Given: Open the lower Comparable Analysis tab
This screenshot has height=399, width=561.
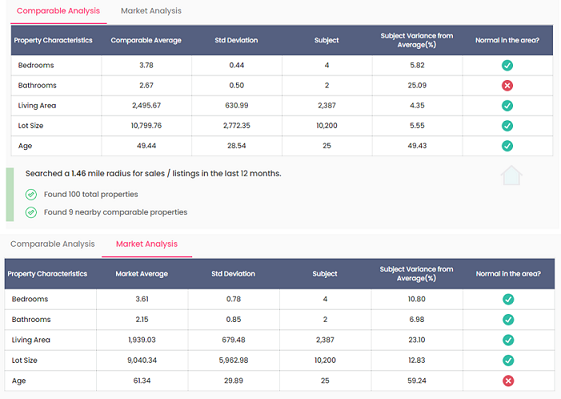Looking at the screenshot, I should [x=53, y=244].
